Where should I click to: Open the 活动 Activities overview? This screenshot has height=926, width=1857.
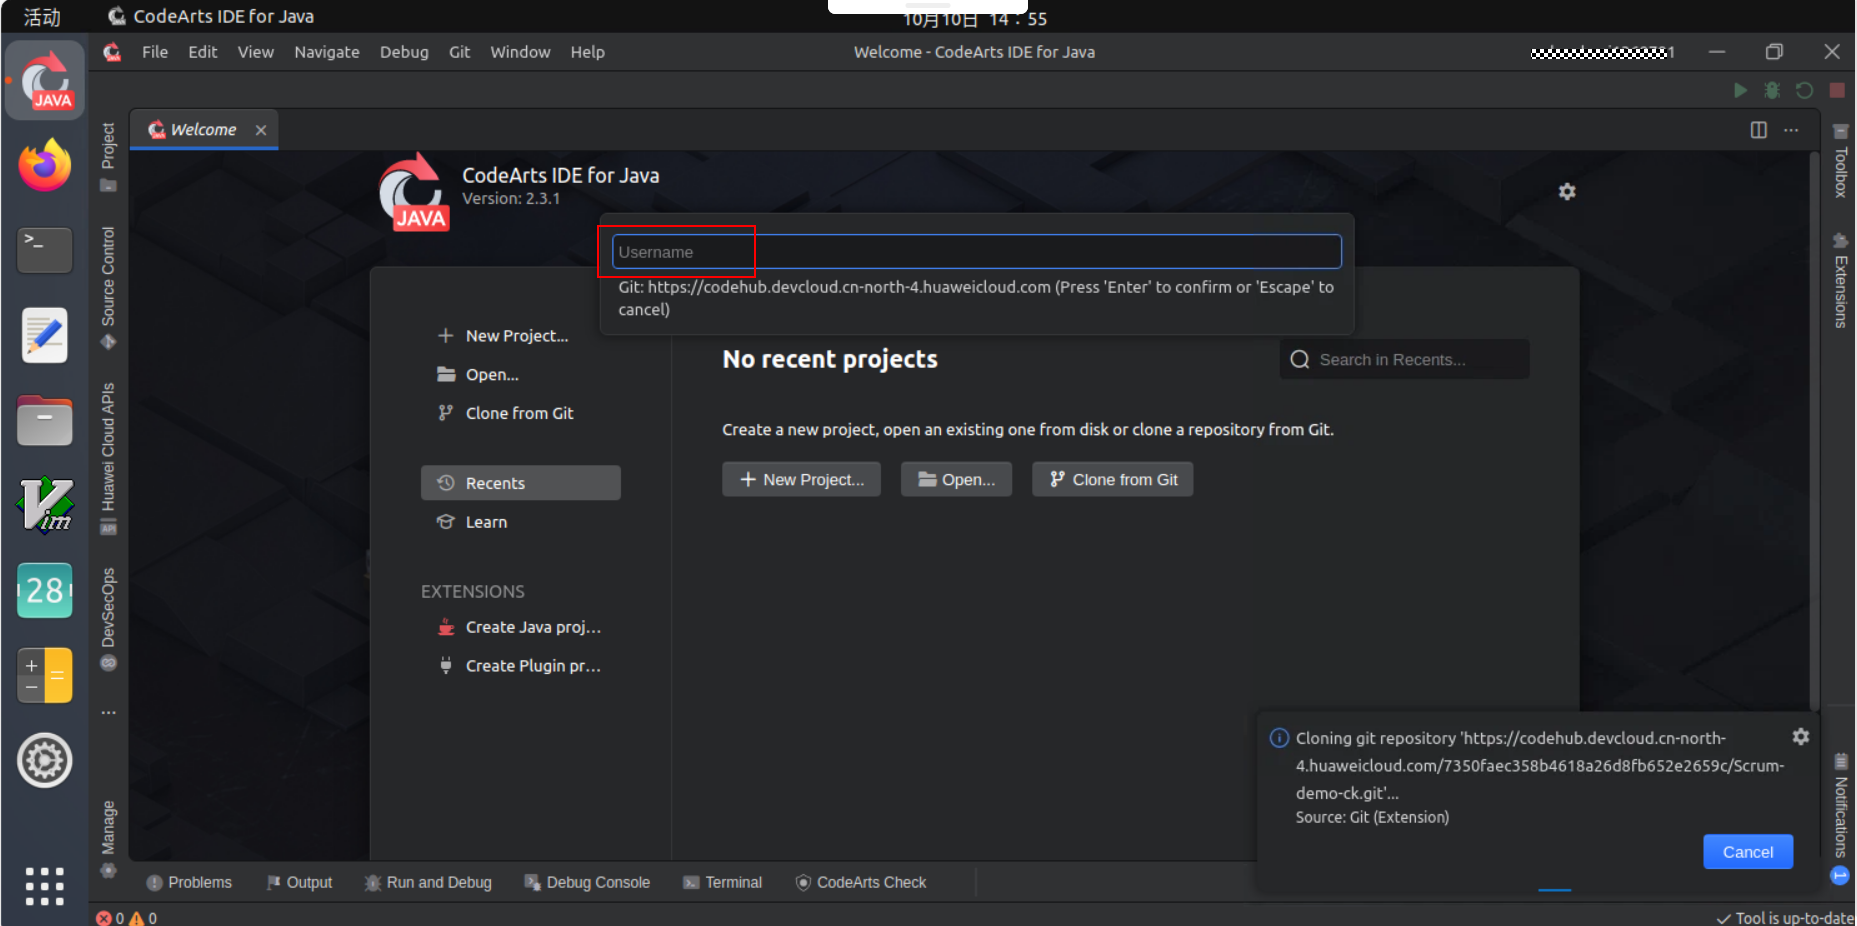pos(42,17)
